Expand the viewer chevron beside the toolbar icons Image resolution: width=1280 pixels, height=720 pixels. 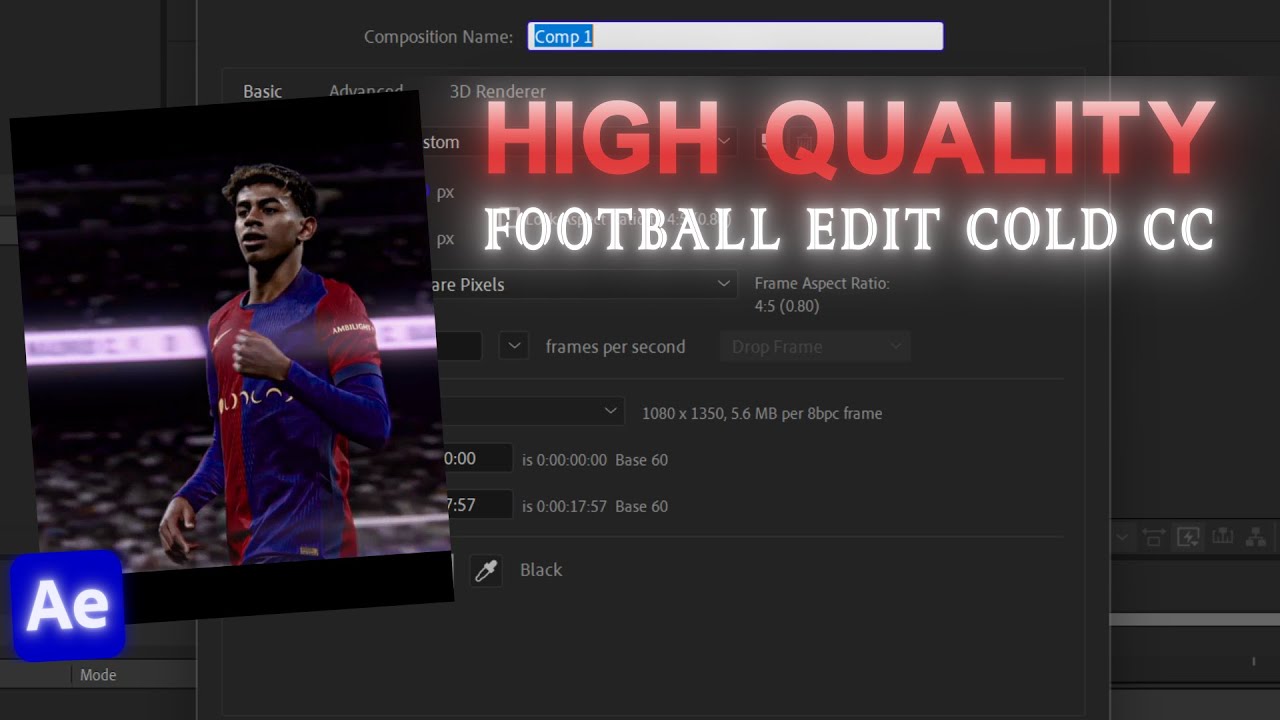pos(1122,538)
